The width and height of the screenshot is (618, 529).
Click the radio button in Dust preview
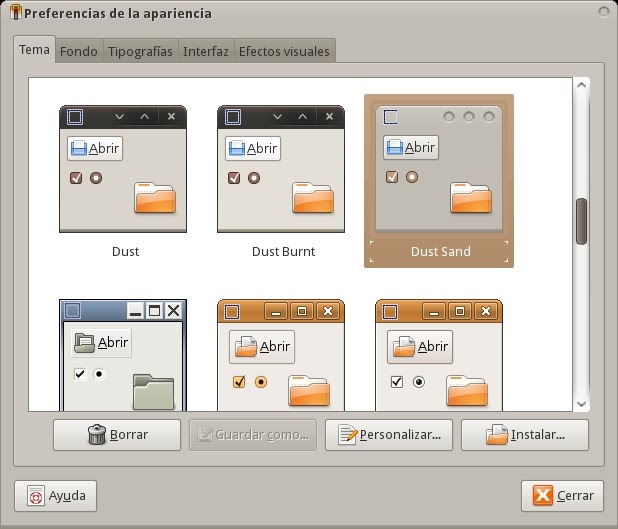[x=96, y=178]
